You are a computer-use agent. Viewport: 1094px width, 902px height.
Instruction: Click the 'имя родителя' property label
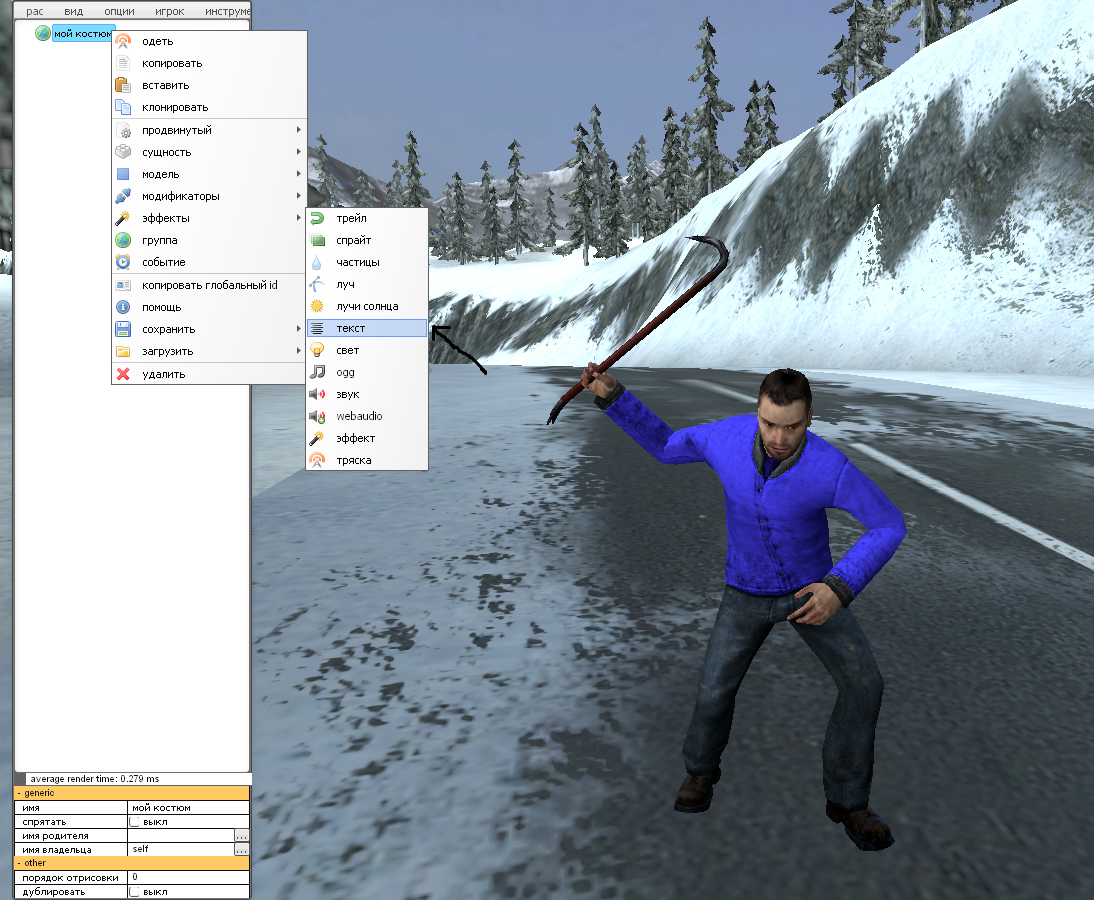pos(55,836)
